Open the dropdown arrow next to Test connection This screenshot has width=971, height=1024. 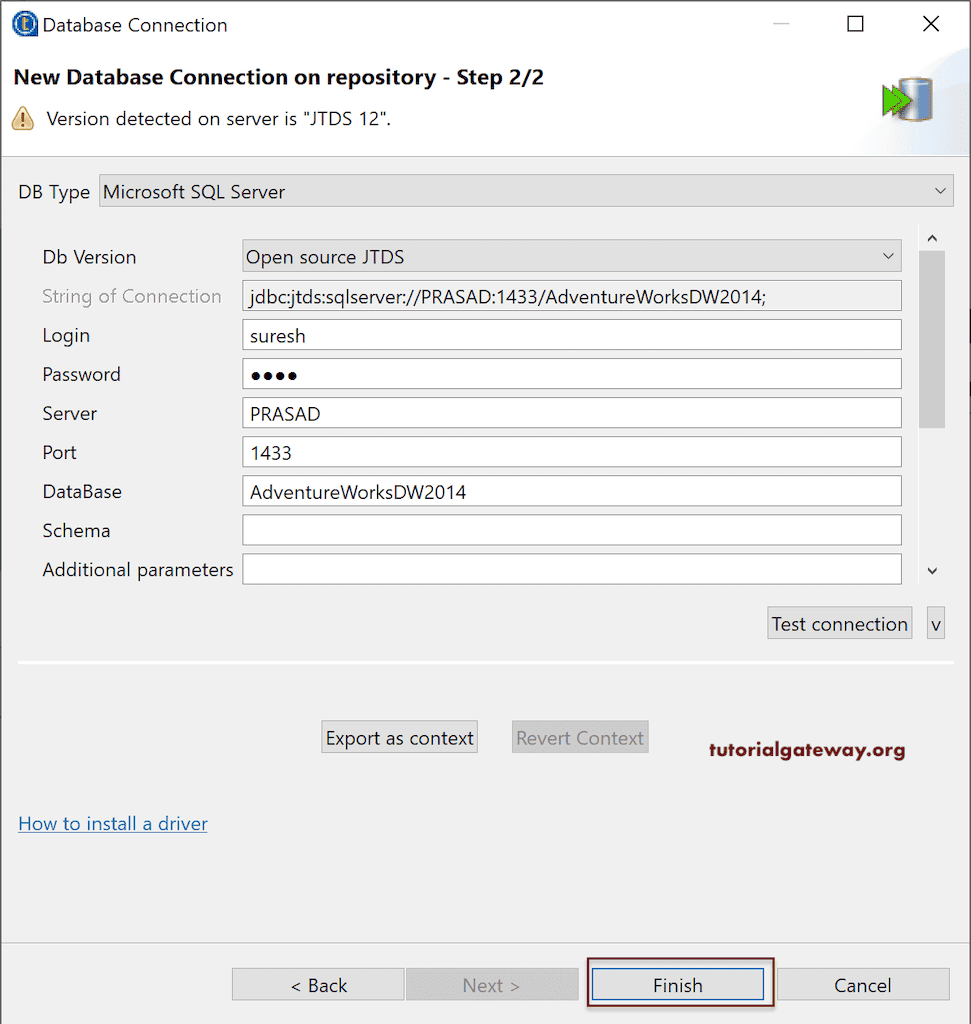(x=935, y=623)
